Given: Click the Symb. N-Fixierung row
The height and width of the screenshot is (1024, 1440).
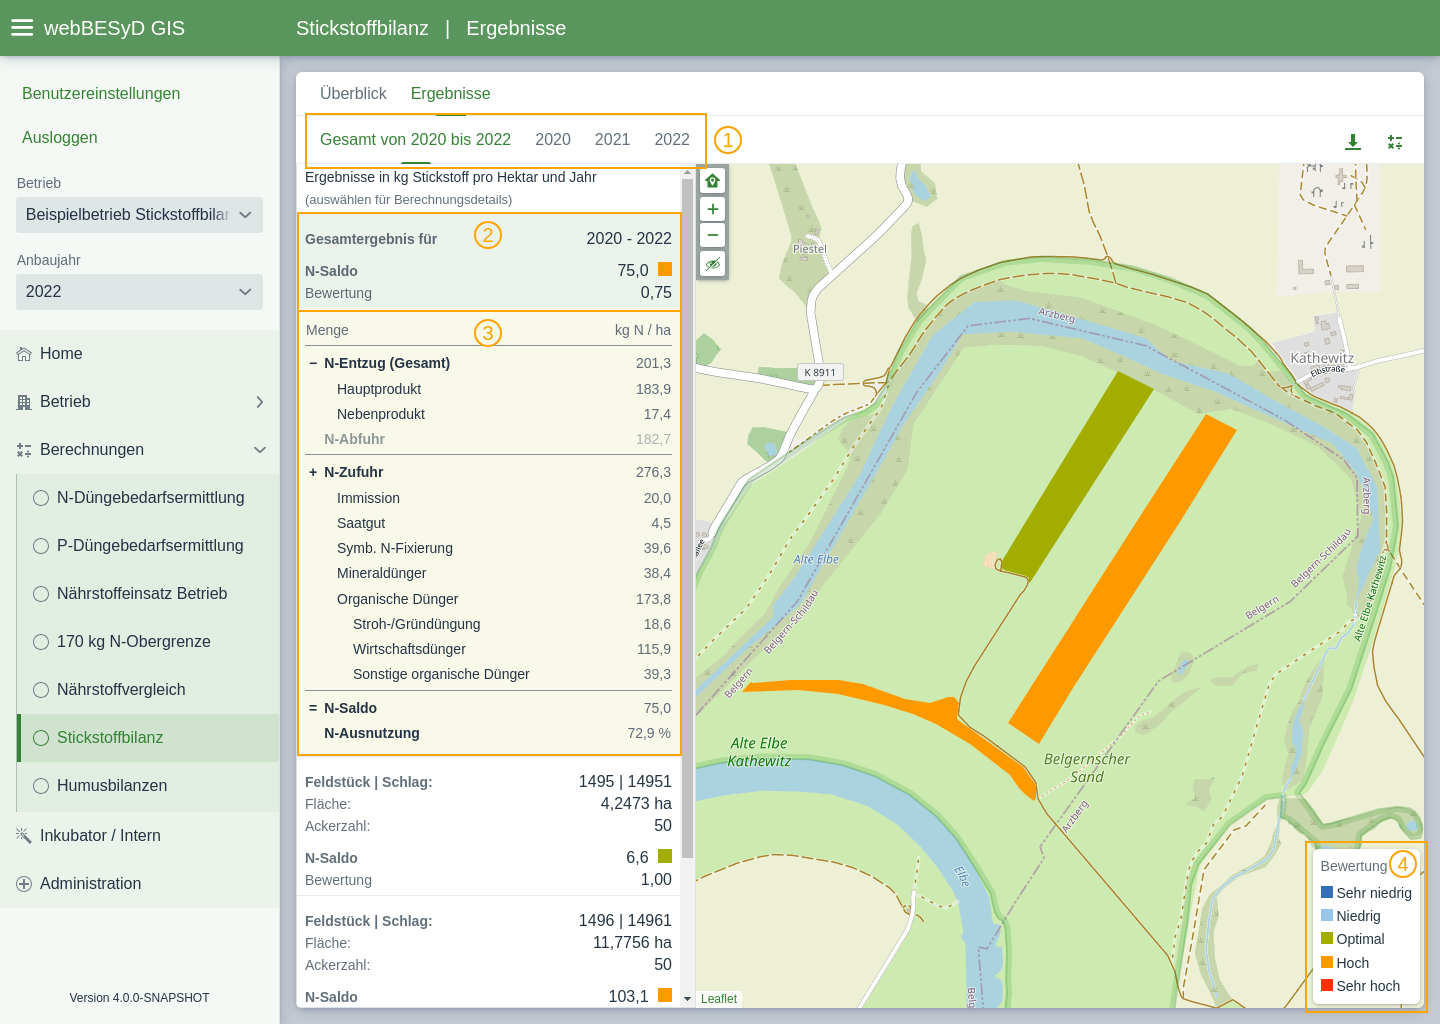Looking at the screenshot, I should tap(488, 548).
